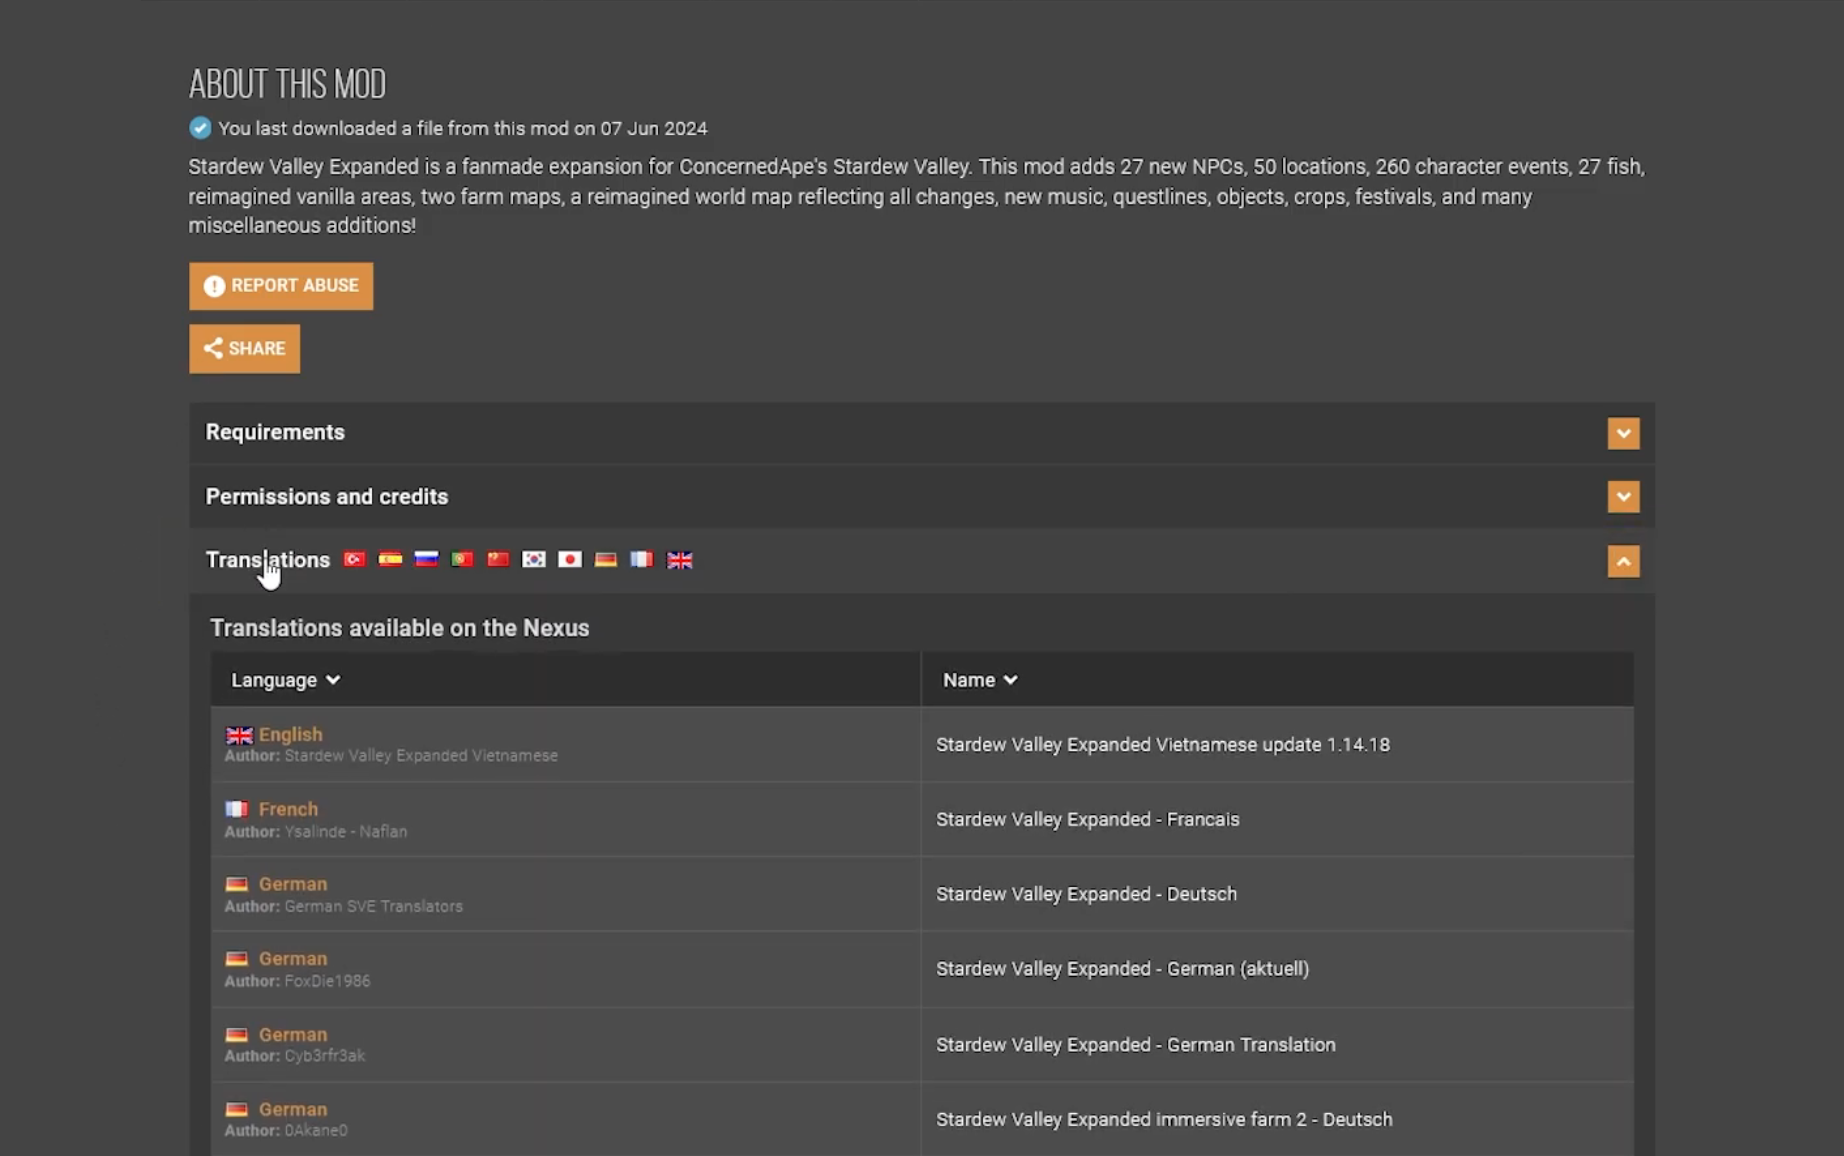Click the Portuguese flag in Translations header
Viewport: 1844px width, 1156px height.
[462, 560]
